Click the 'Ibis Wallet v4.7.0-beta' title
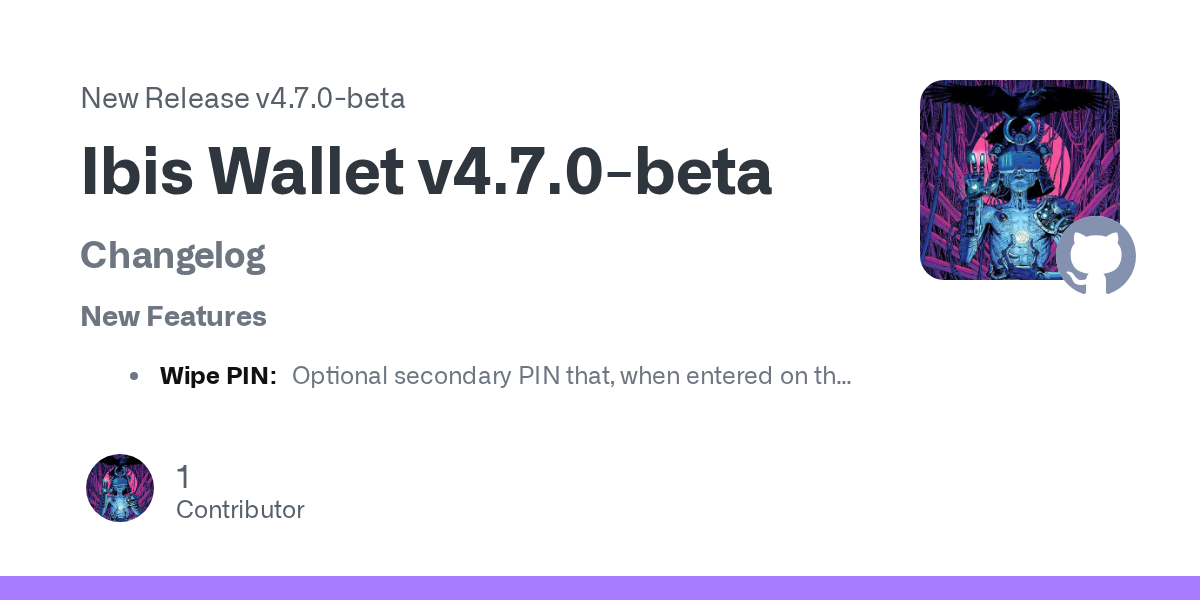This screenshot has height=600, width=1200. pyautogui.click(x=426, y=172)
